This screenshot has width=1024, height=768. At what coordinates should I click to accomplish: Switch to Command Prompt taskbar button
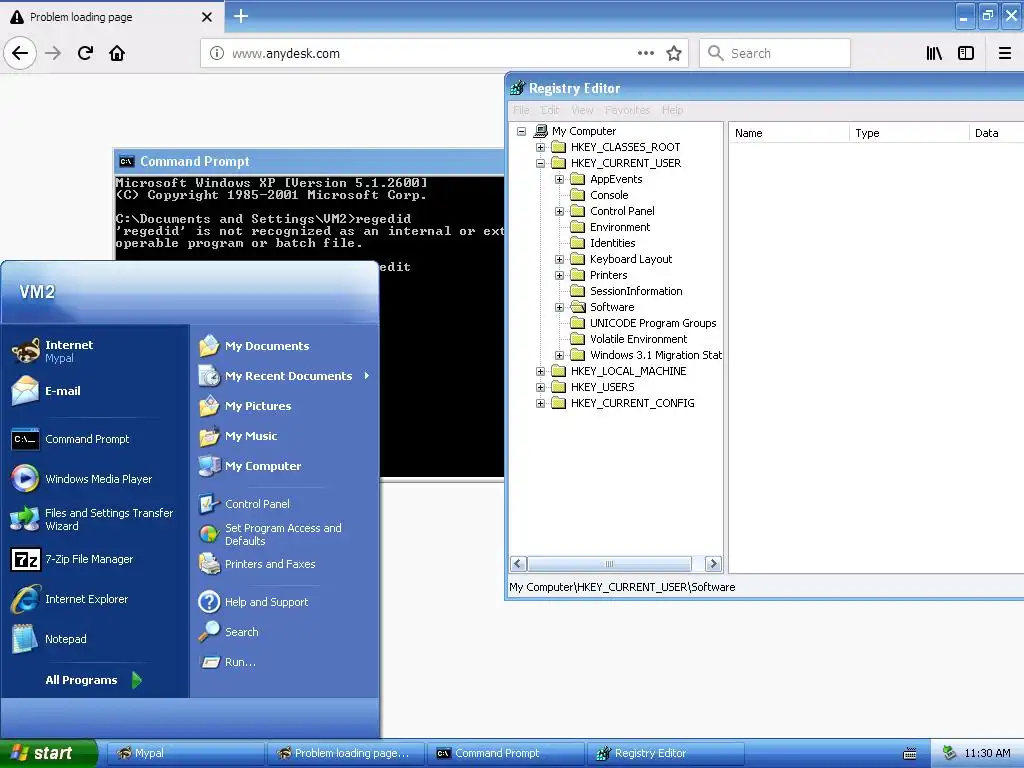505,753
